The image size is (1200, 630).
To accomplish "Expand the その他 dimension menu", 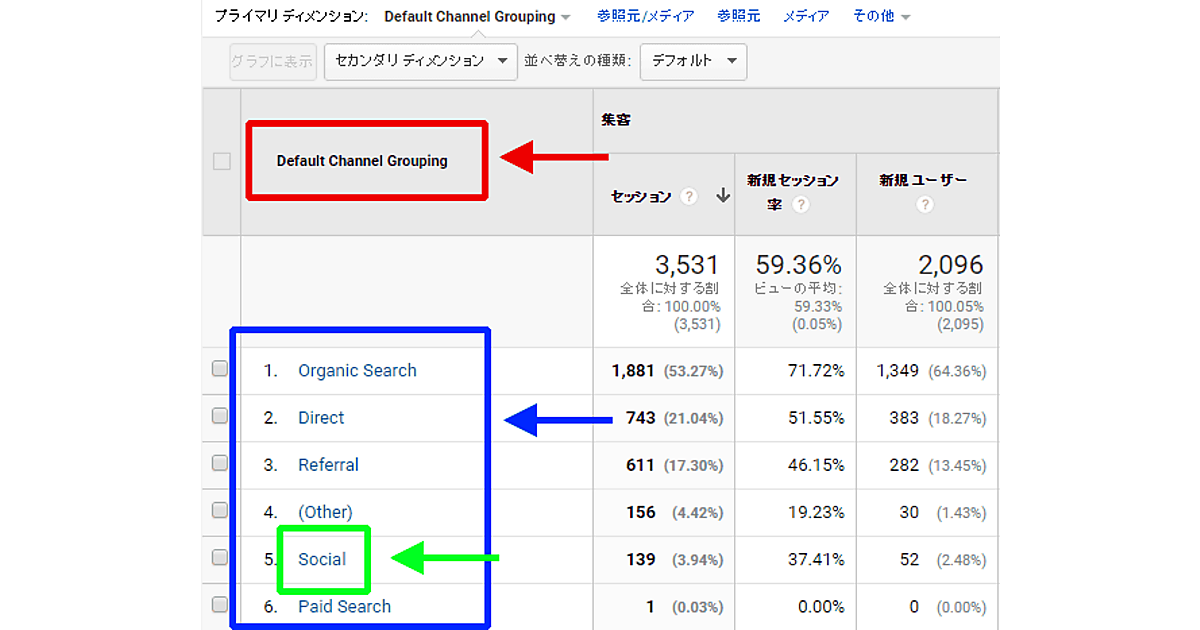I will tap(881, 17).
